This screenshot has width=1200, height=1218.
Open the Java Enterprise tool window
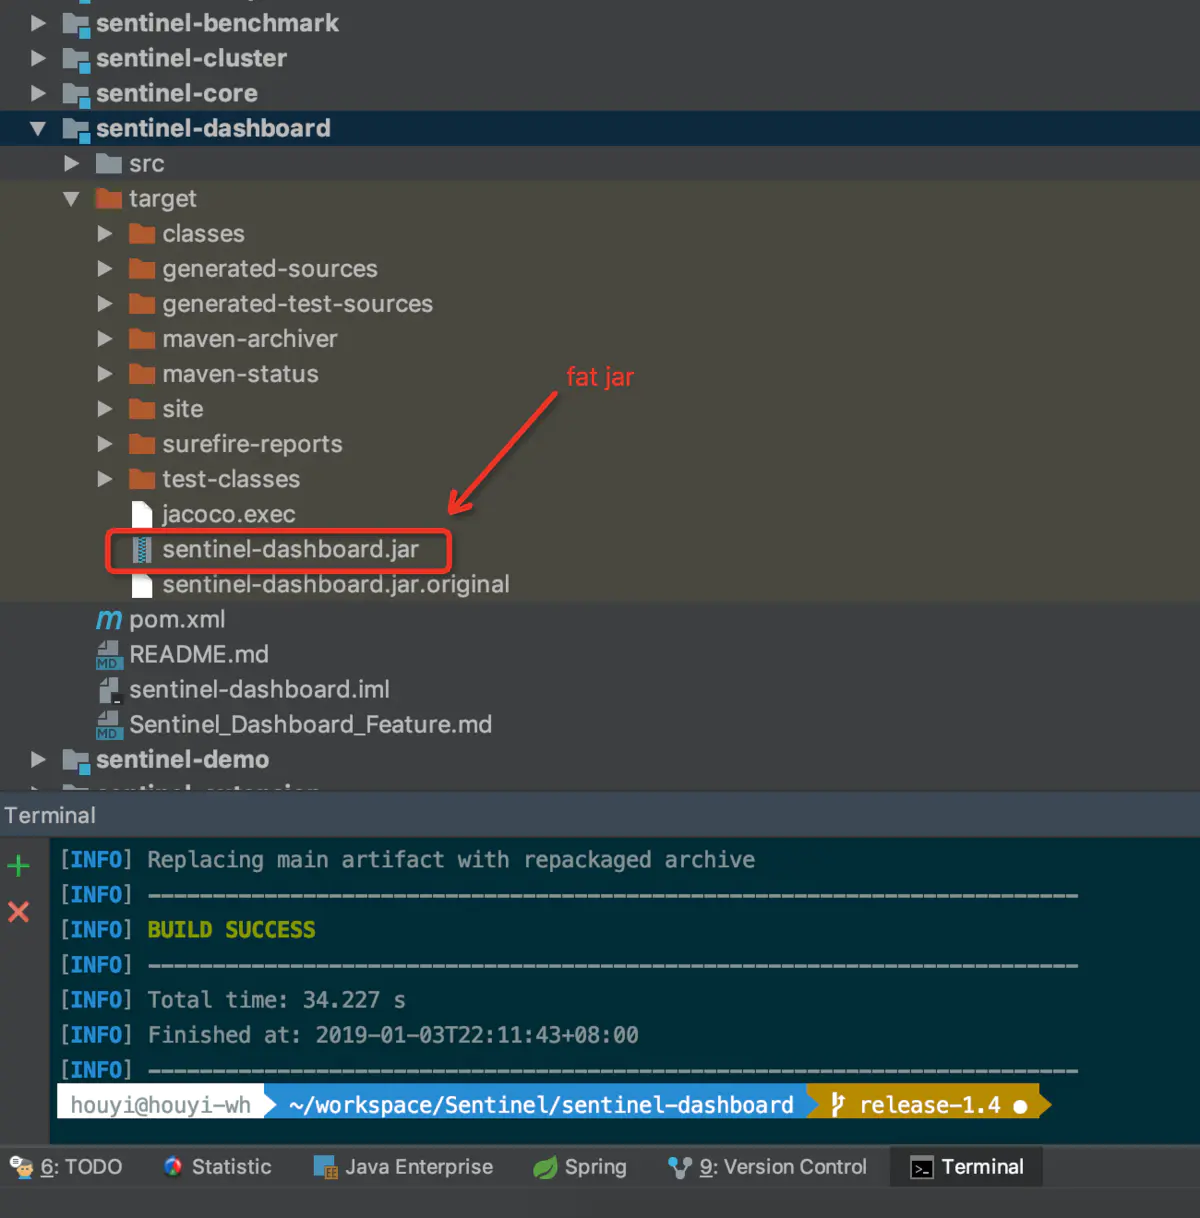[x=403, y=1167]
